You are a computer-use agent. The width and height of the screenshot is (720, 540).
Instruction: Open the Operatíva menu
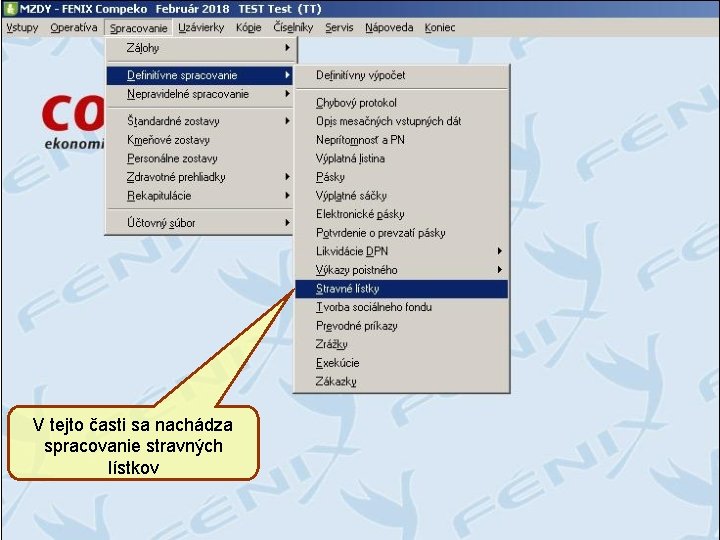73,28
